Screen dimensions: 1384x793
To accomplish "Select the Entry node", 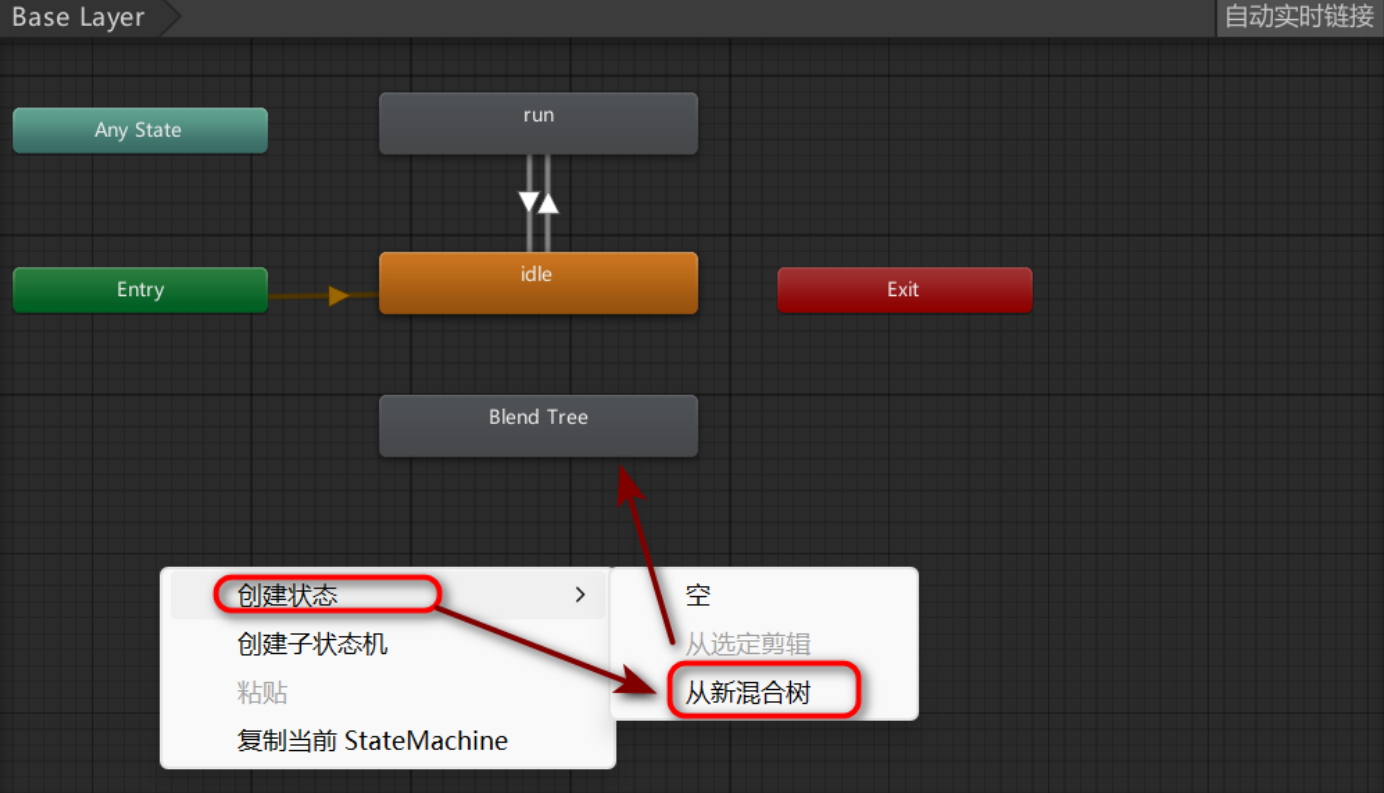I will 140,290.
